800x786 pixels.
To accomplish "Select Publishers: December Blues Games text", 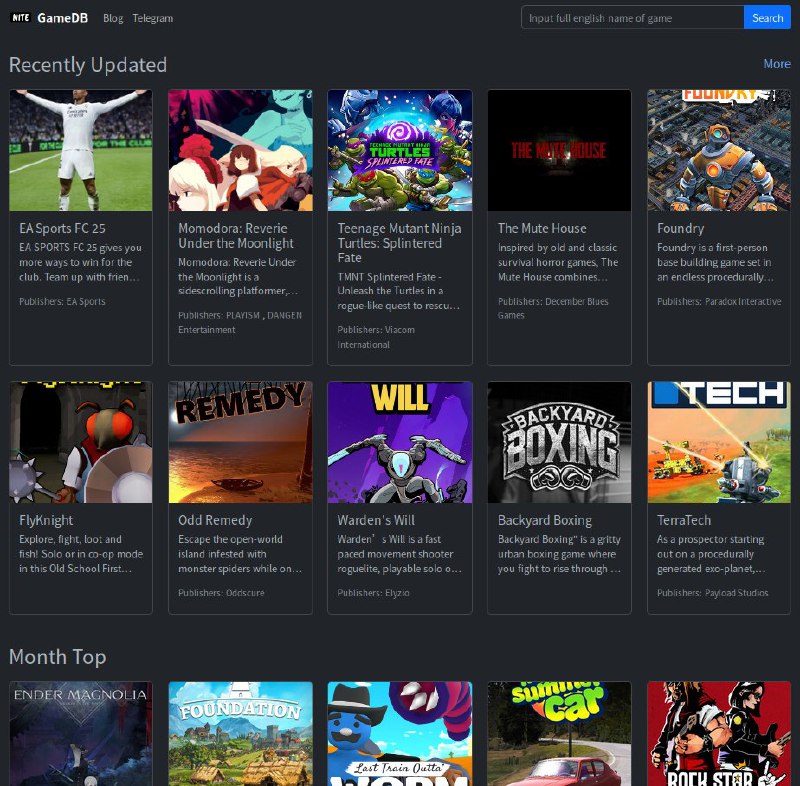I will (553, 308).
